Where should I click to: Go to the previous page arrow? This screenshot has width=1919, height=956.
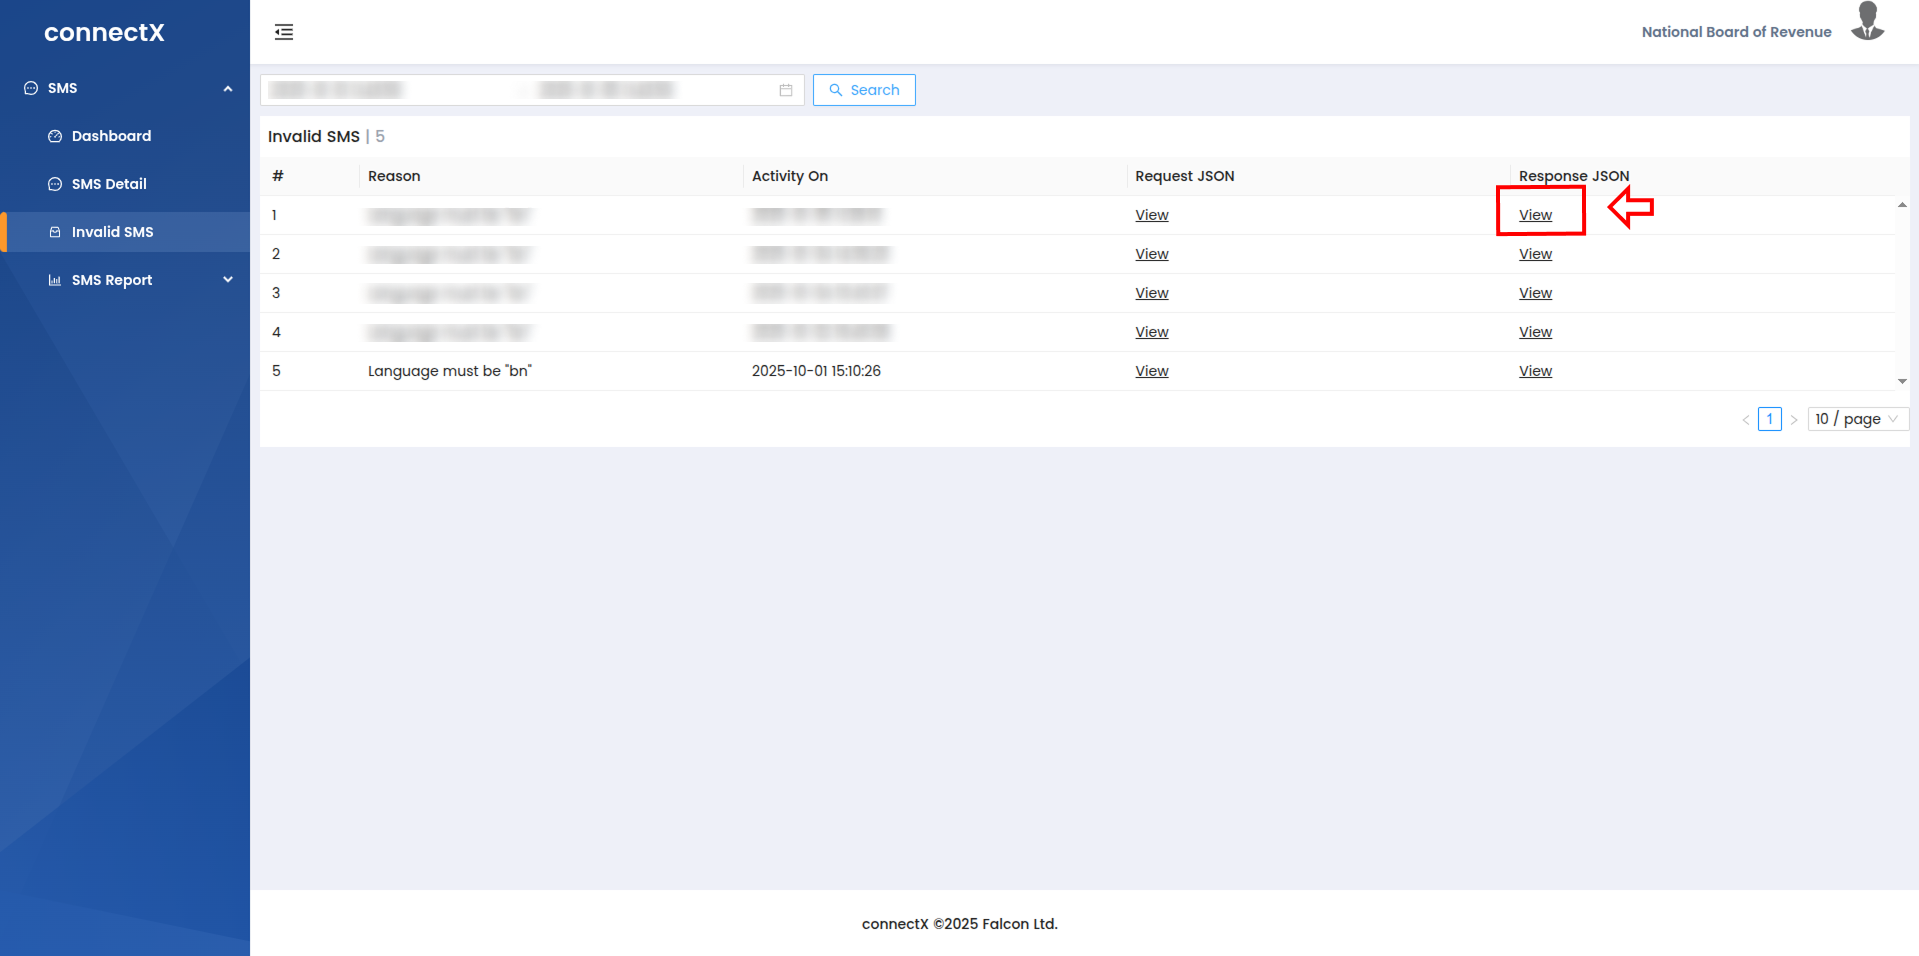pyautogui.click(x=1746, y=420)
